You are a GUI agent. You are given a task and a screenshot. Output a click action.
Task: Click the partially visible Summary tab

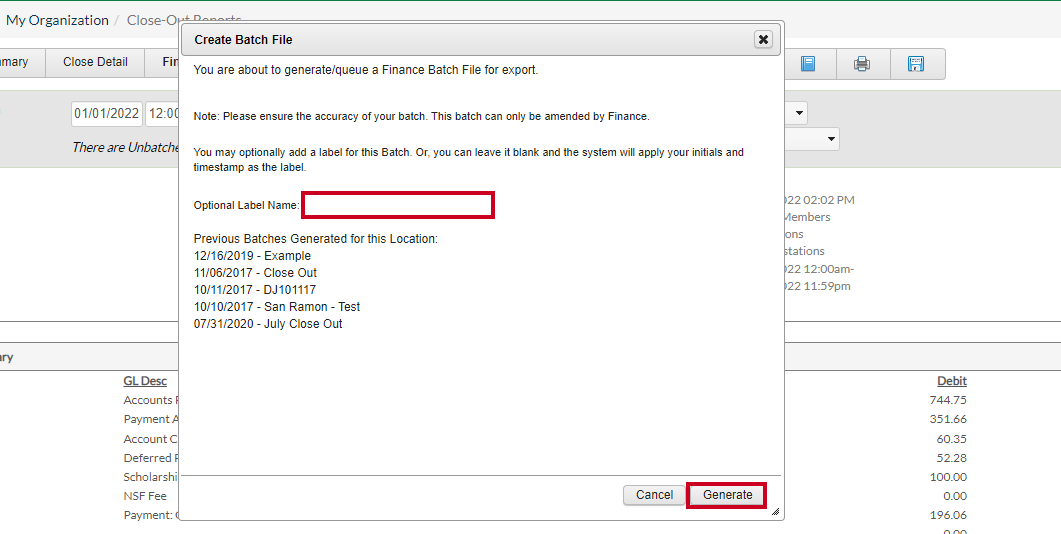point(15,62)
